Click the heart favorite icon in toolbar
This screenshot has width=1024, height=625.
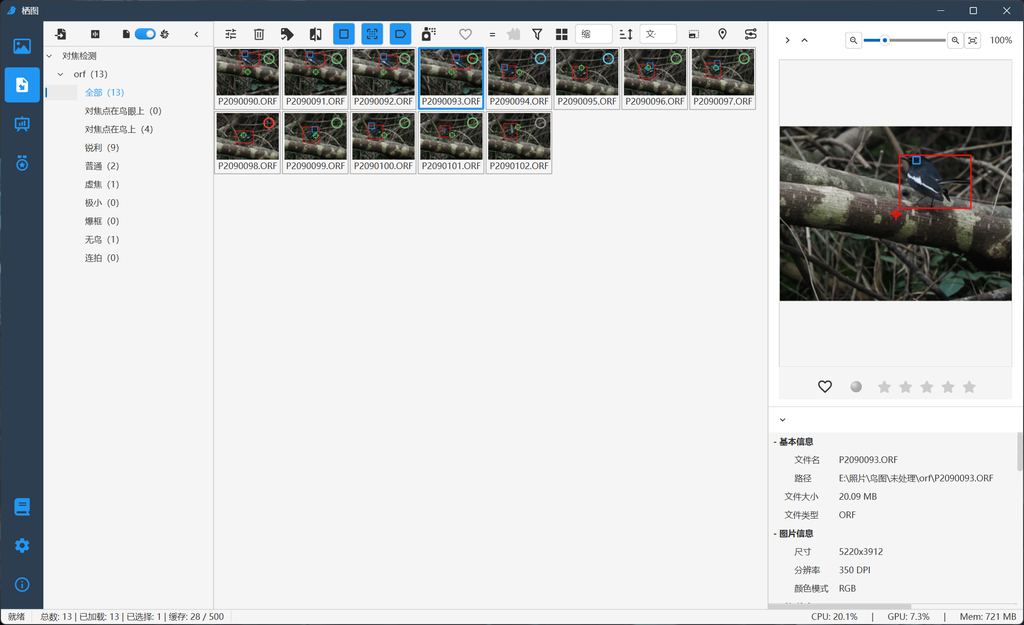(465, 34)
